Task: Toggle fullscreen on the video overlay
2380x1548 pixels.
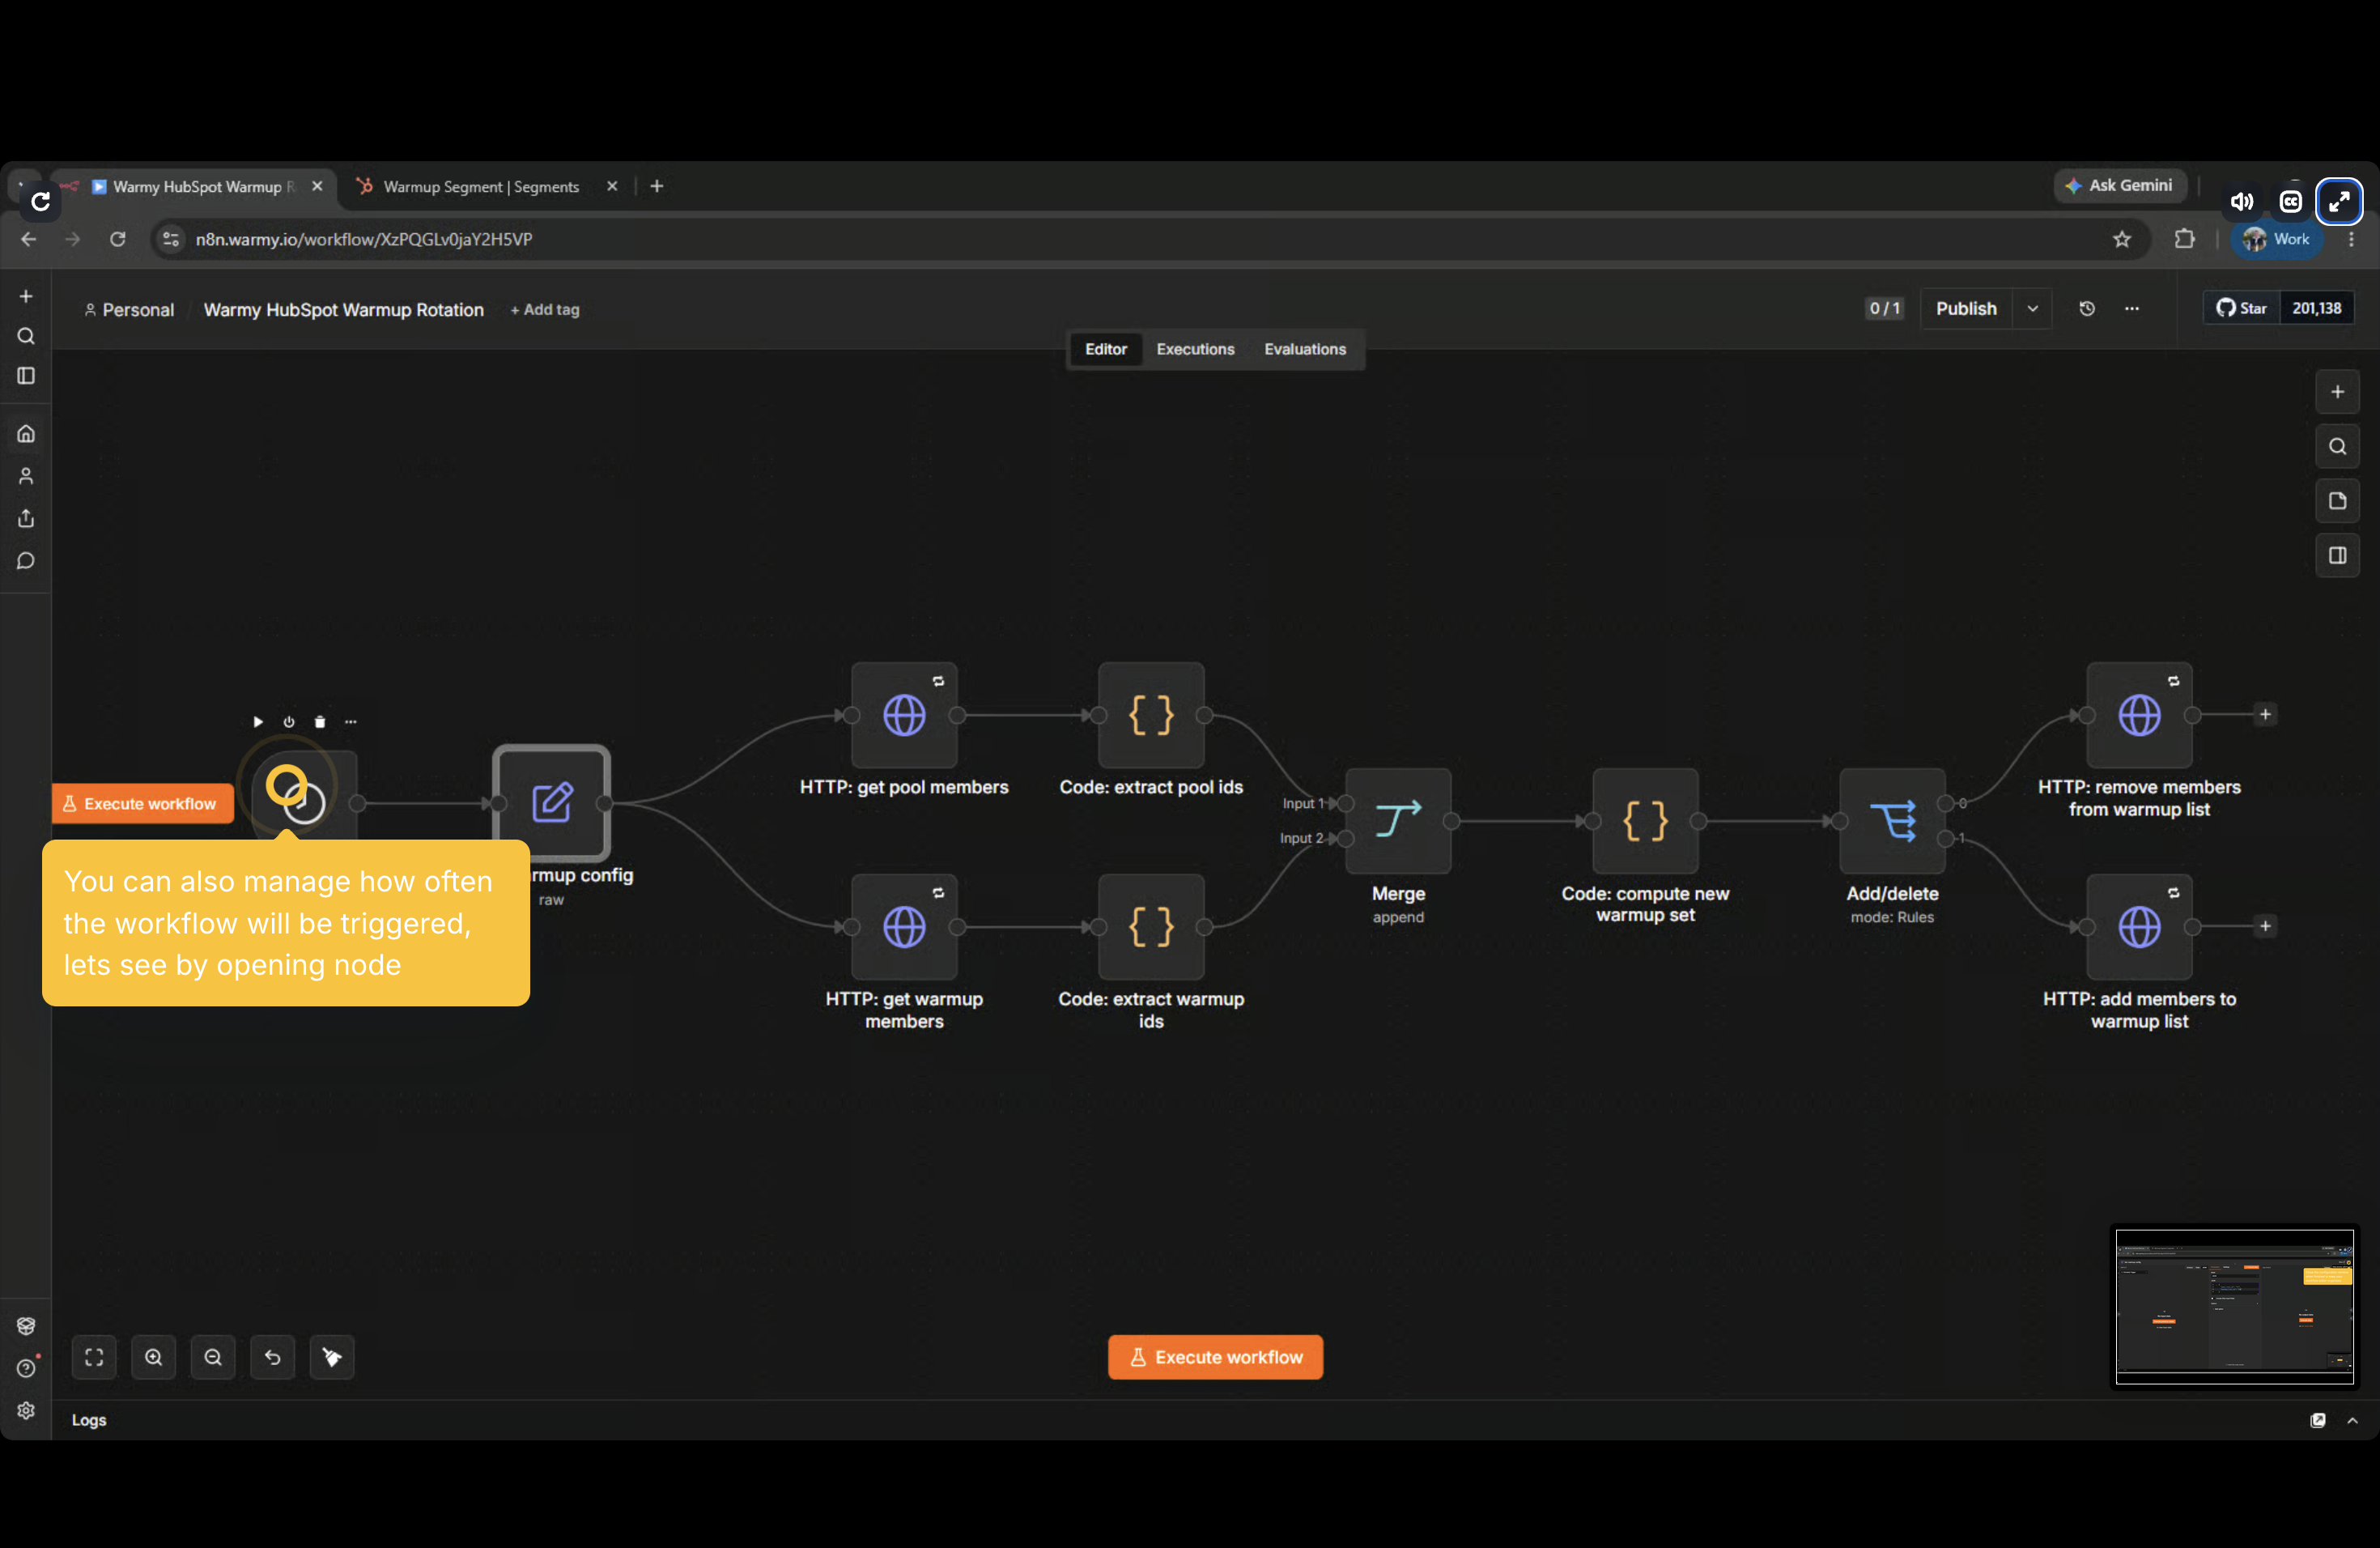Action: click(x=2339, y=202)
